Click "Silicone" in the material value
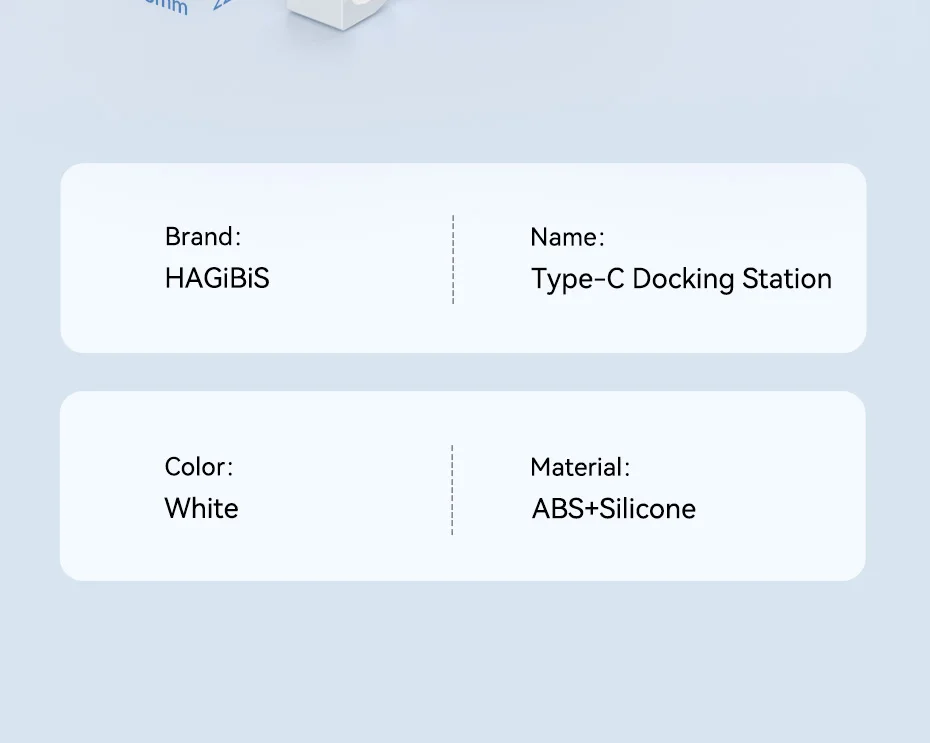 click(x=647, y=509)
